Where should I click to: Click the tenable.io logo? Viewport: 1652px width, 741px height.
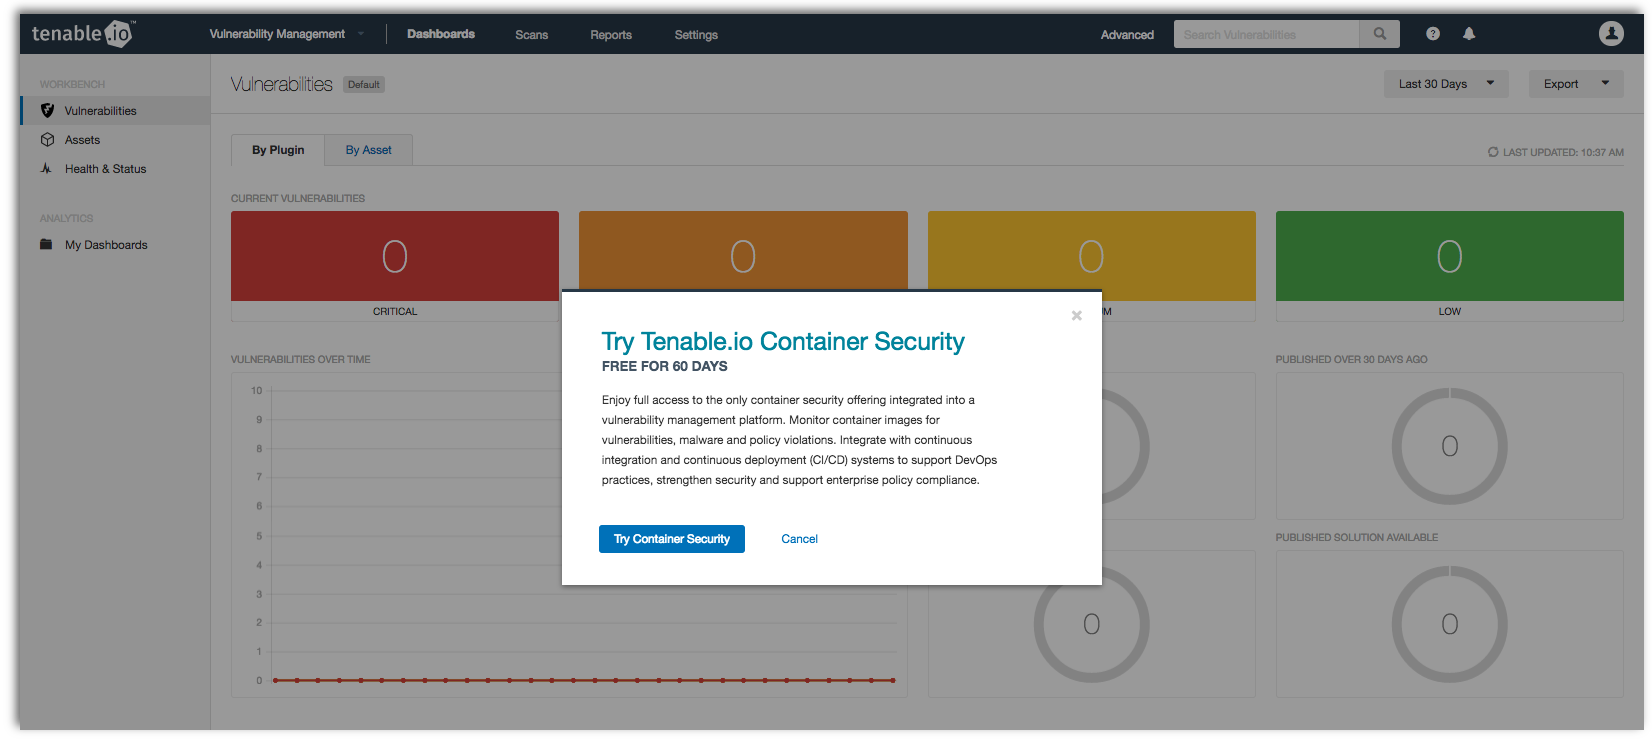pyautogui.click(x=83, y=33)
